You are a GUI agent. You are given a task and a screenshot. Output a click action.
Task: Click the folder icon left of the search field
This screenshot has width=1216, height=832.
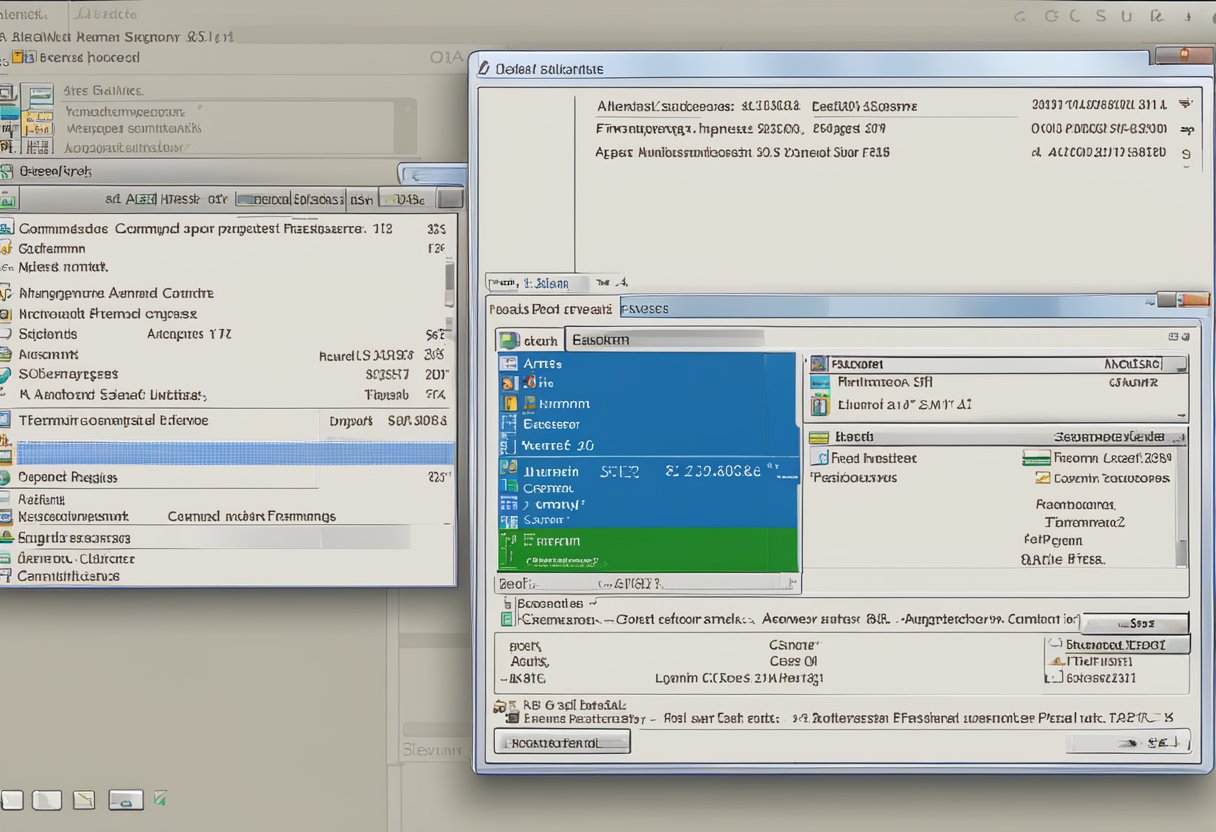pos(507,340)
